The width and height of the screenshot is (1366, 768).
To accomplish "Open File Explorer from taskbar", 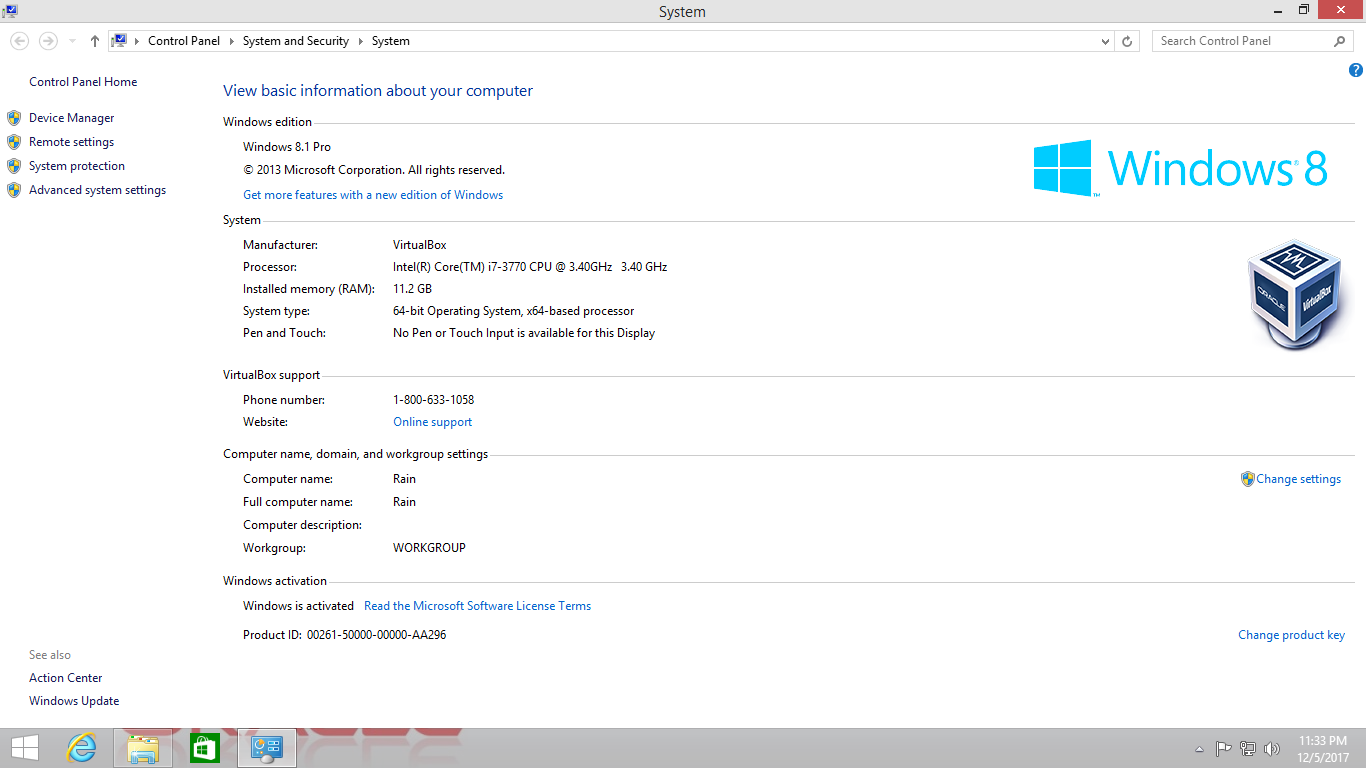I will coord(143,748).
